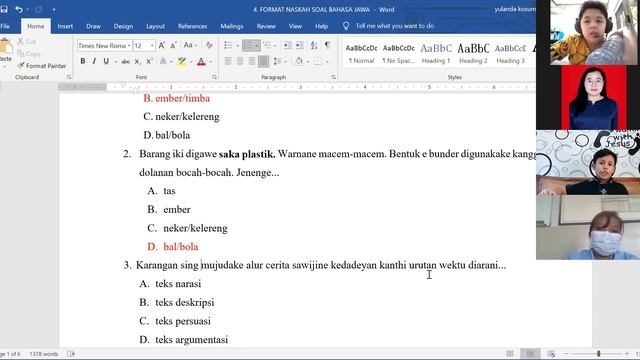The width and height of the screenshot is (640, 360).
Task: Click the Tell me lightbulb icon
Action: [346, 26]
